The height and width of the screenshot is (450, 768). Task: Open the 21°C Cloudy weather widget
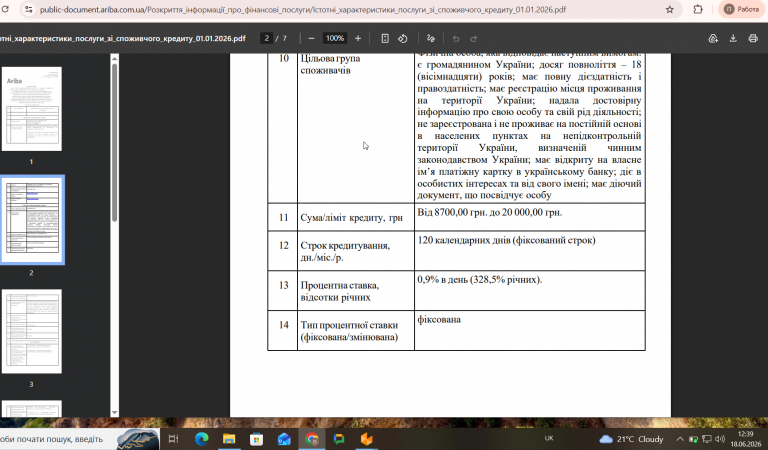[631, 439]
